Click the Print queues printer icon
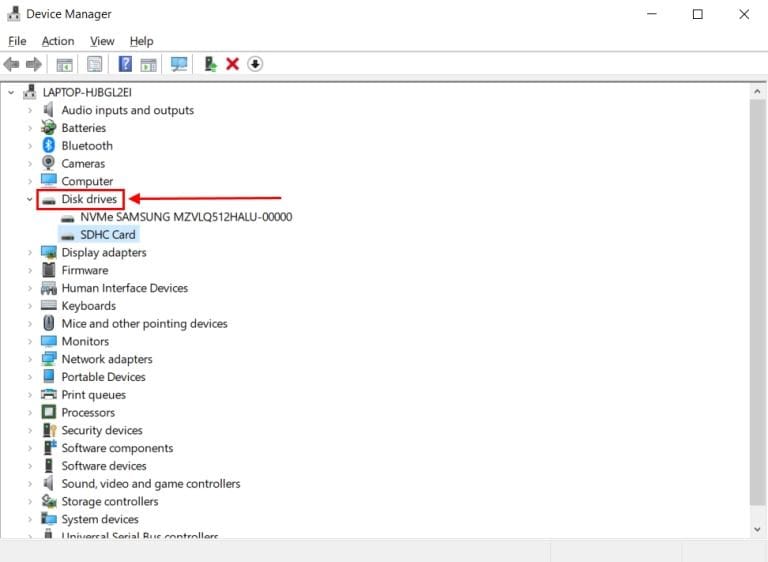This screenshot has width=768, height=562. coord(48,394)
